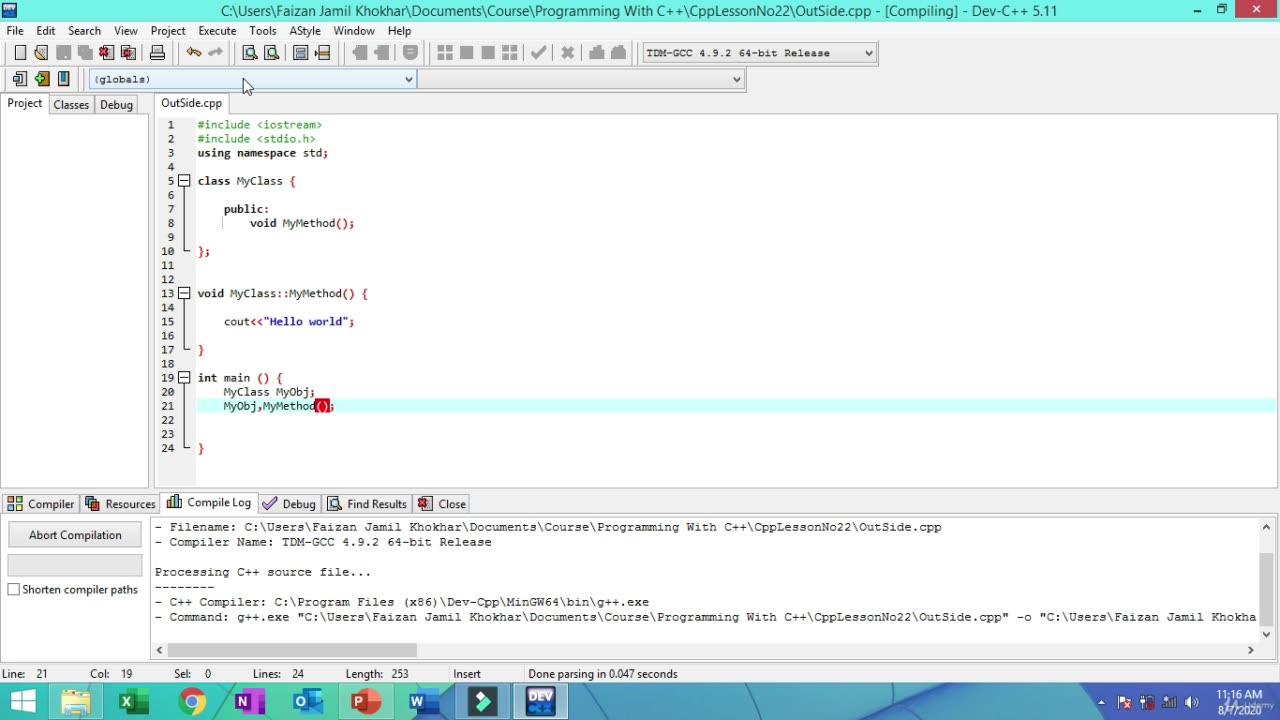Print the source file
This screenshot has width=1280, height=720.
click(x=157, y=53)
